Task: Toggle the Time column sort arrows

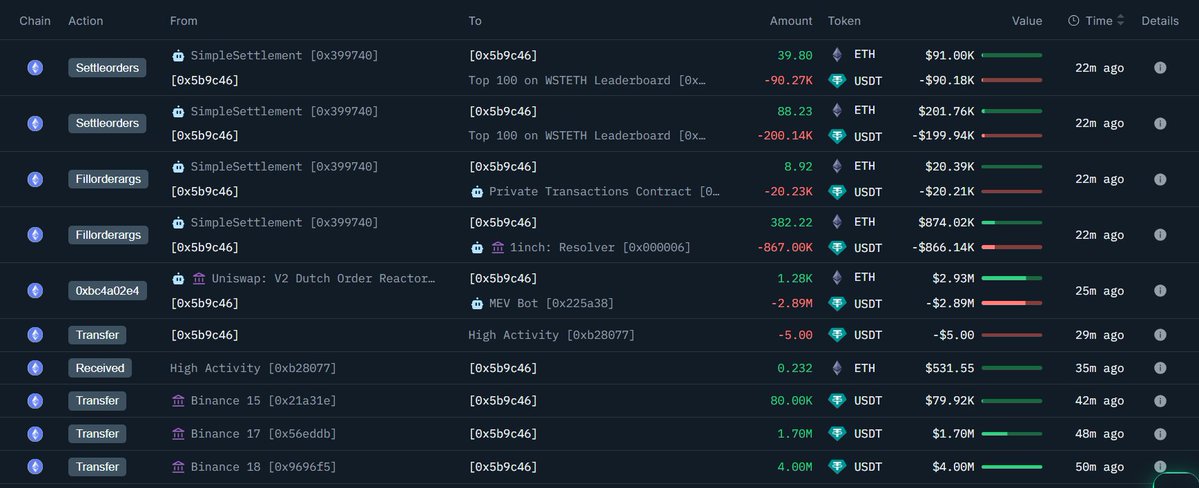Action: pyautogui.click(x=1121, y=20)
